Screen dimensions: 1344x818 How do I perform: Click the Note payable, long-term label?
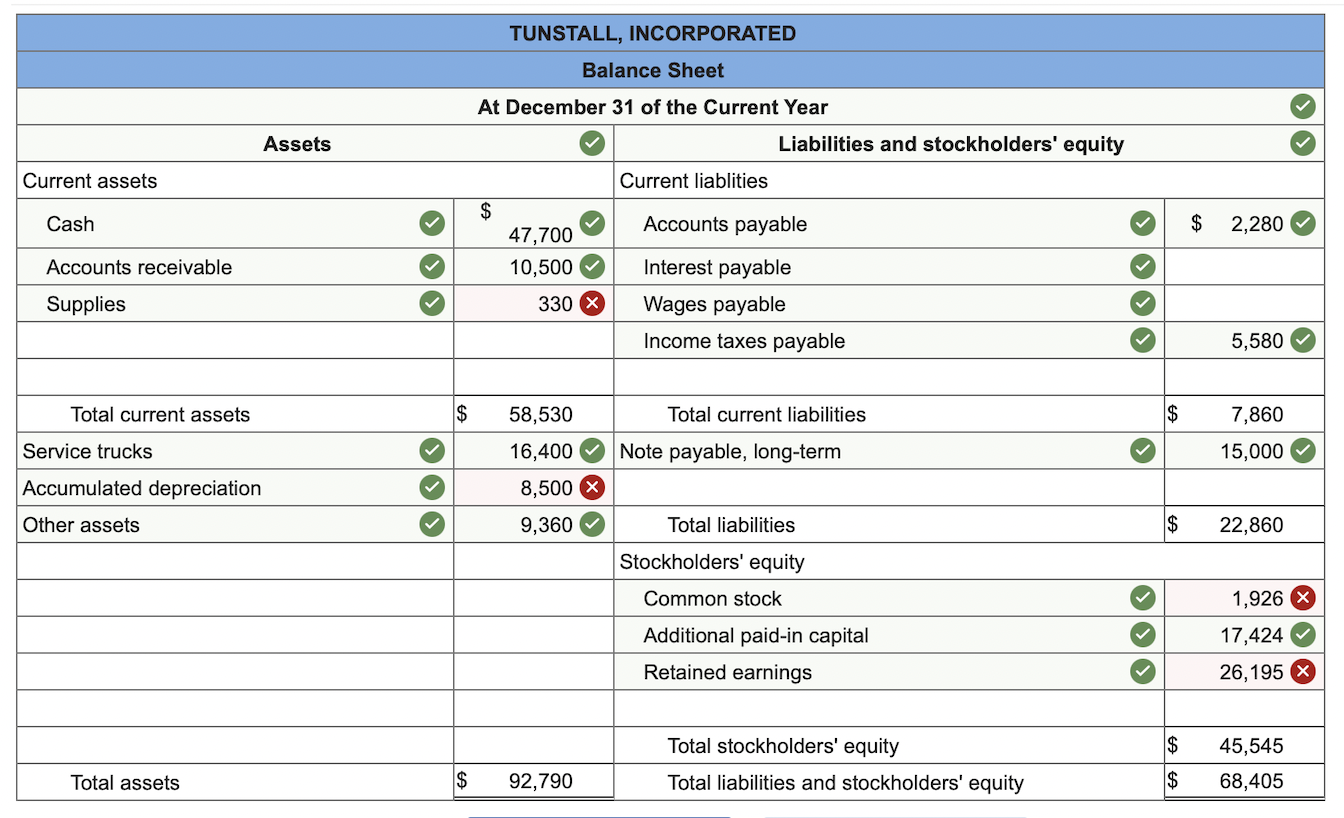(730, 451)
